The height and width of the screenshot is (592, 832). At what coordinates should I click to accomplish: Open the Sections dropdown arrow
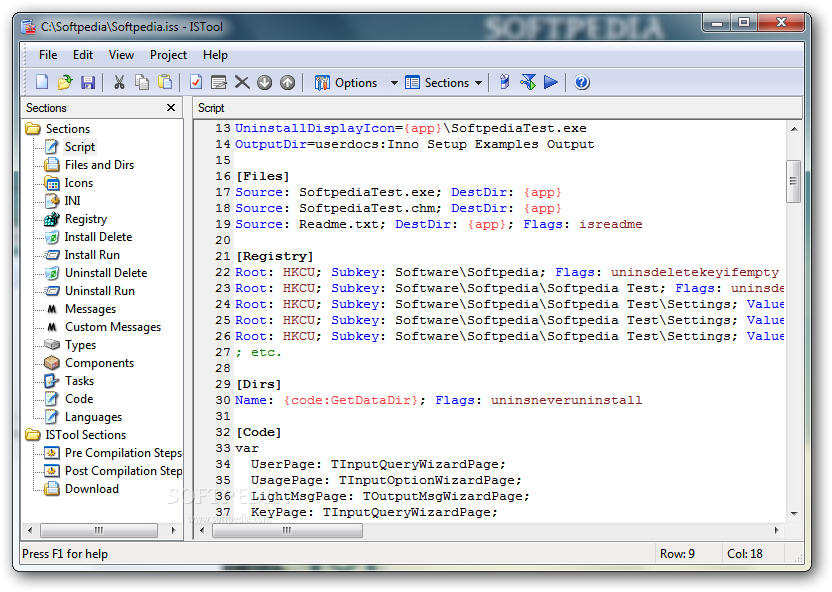pyautogui.click(x=479, y=83)
